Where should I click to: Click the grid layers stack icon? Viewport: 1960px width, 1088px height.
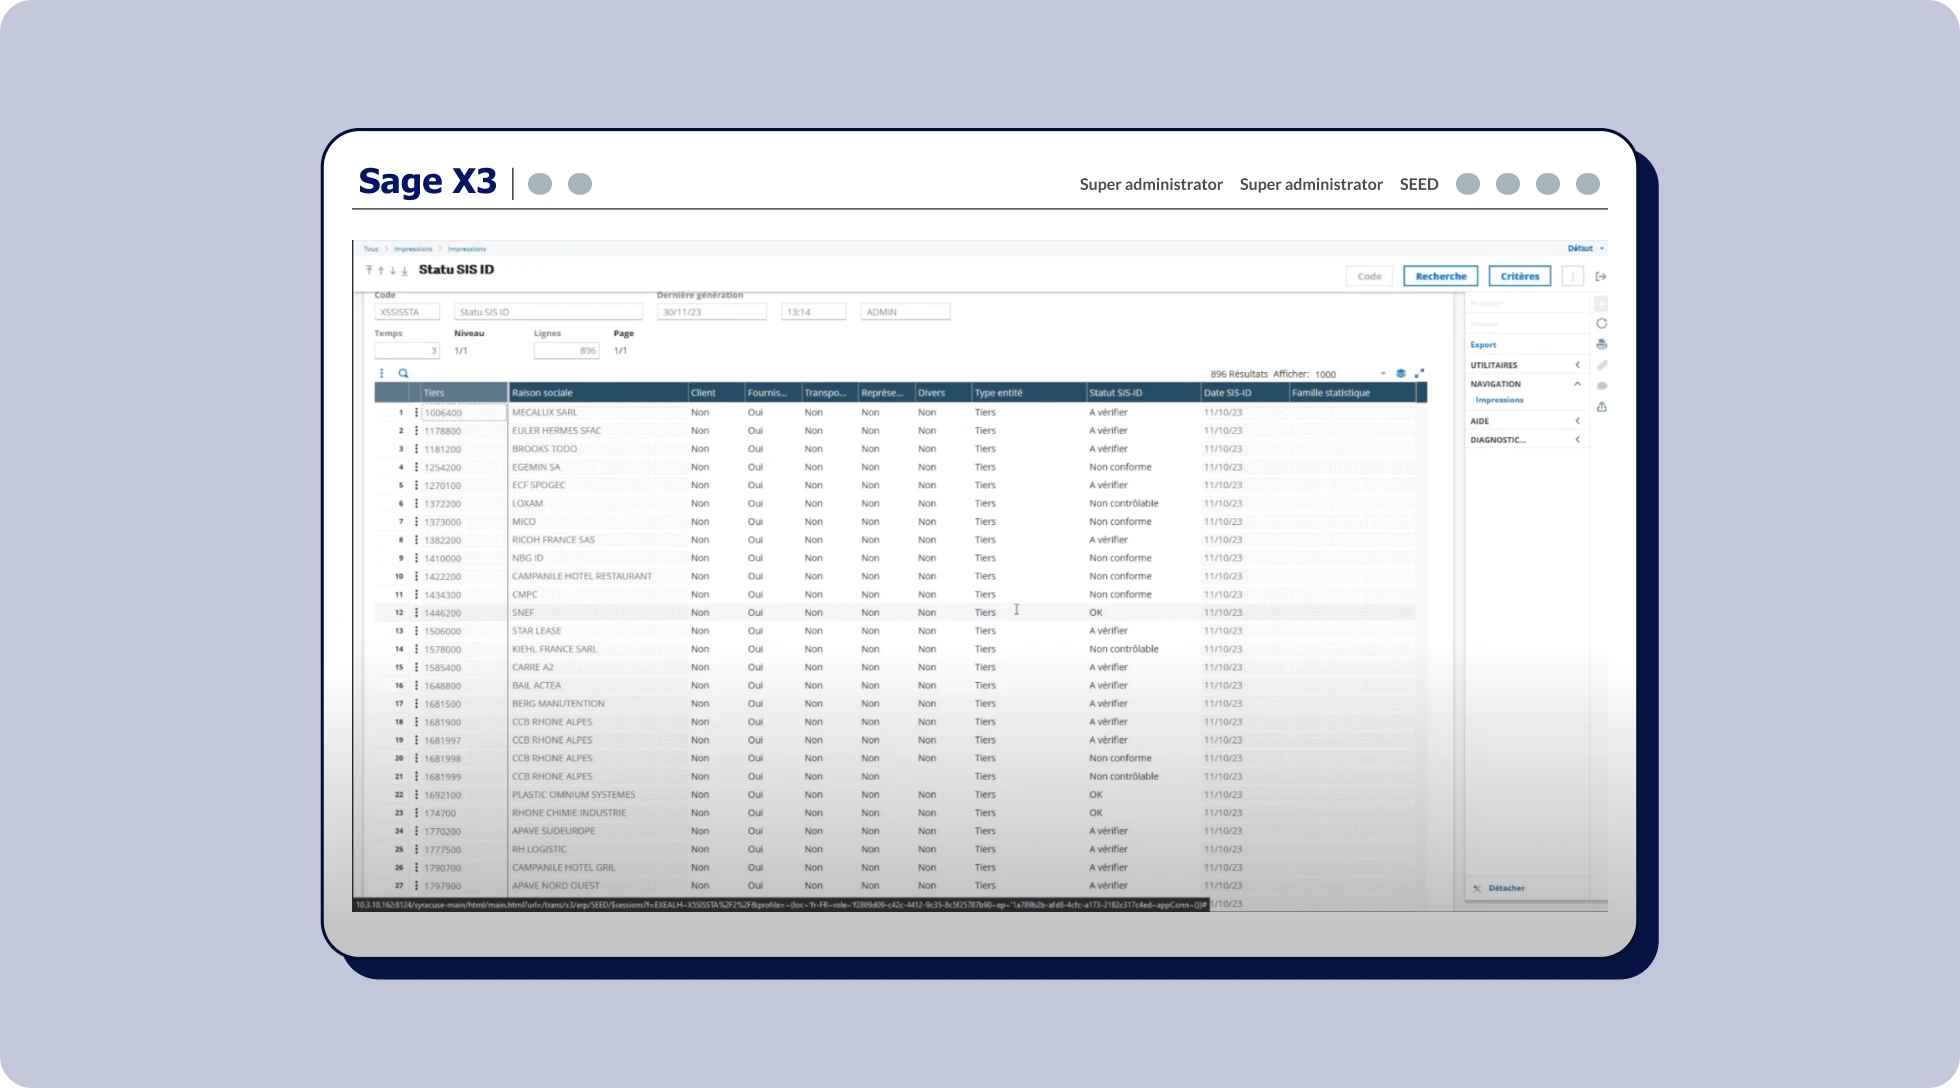1401,374
